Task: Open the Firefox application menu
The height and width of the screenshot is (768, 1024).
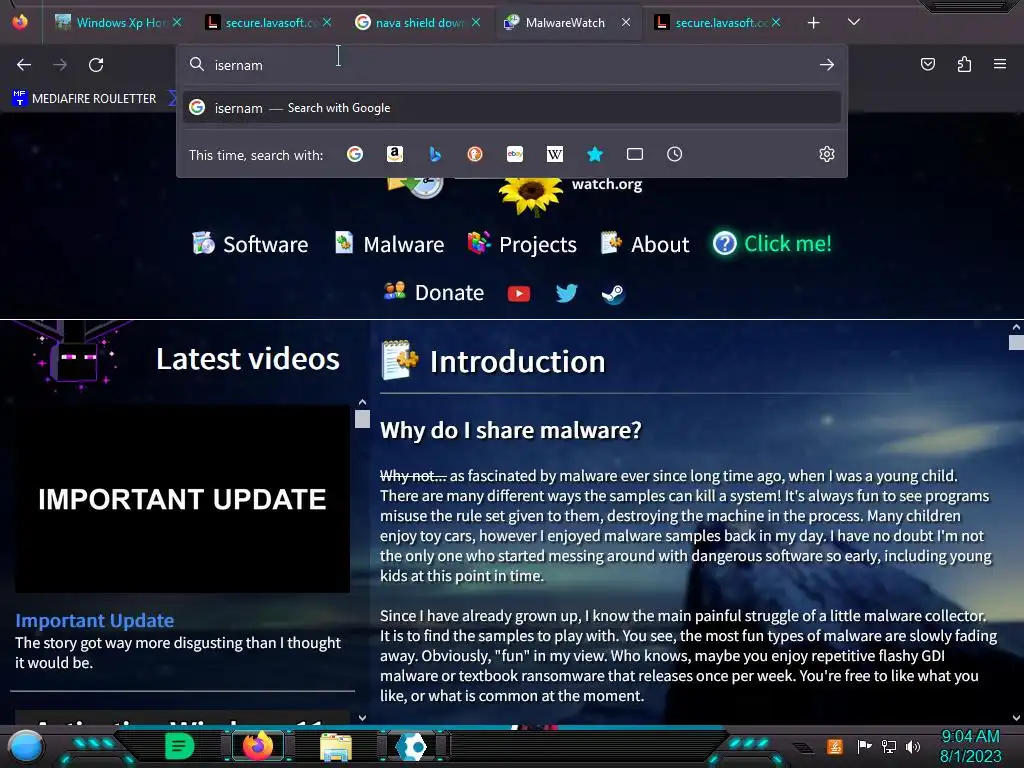Action: pos(1000,64)
